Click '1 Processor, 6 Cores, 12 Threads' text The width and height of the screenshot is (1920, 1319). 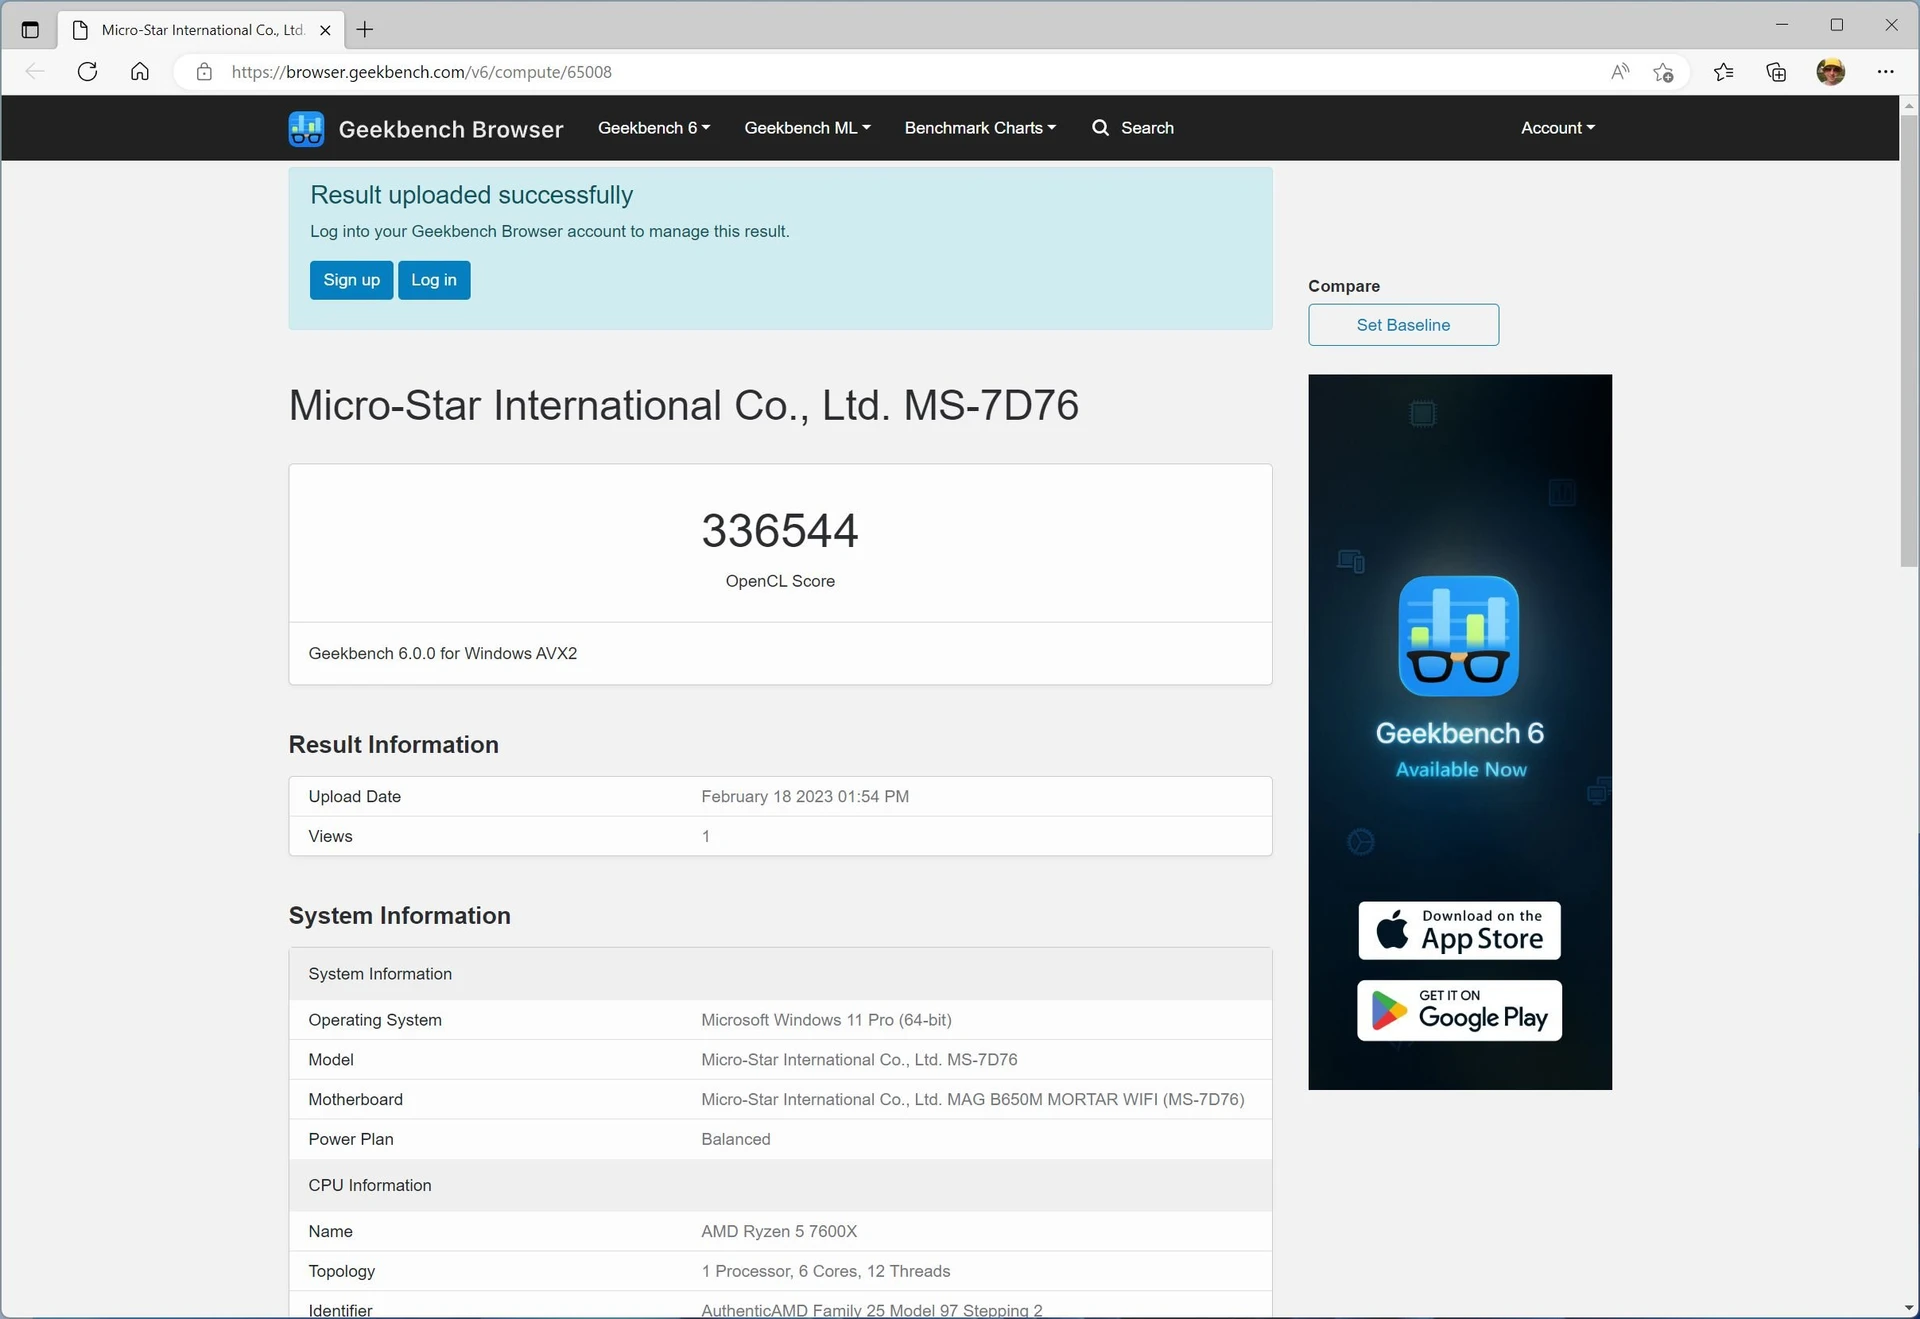826,1272
